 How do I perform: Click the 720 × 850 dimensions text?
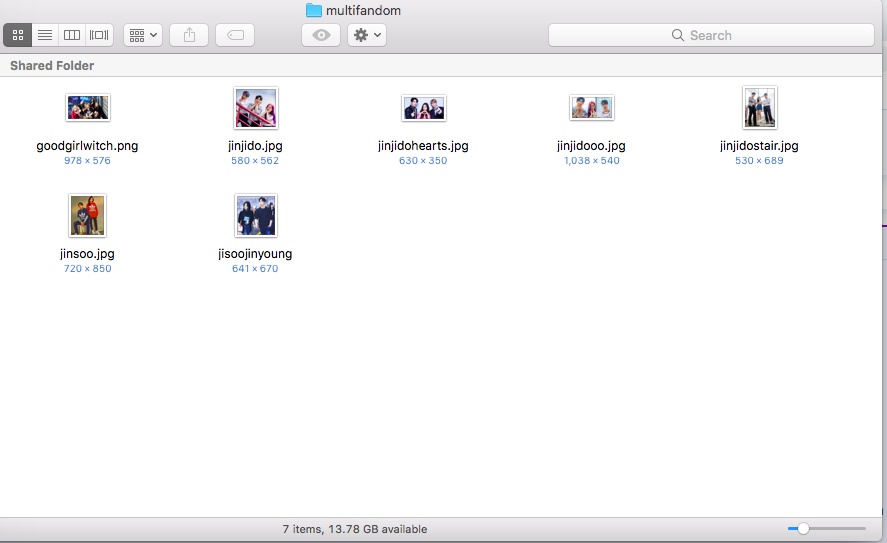click(x=88, y=269)
